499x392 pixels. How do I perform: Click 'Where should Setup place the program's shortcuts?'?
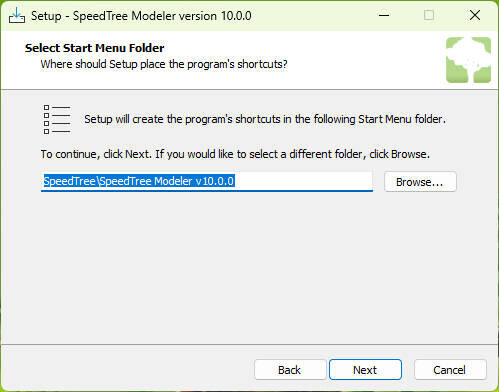pyautogui.click(x=164, y=64)
